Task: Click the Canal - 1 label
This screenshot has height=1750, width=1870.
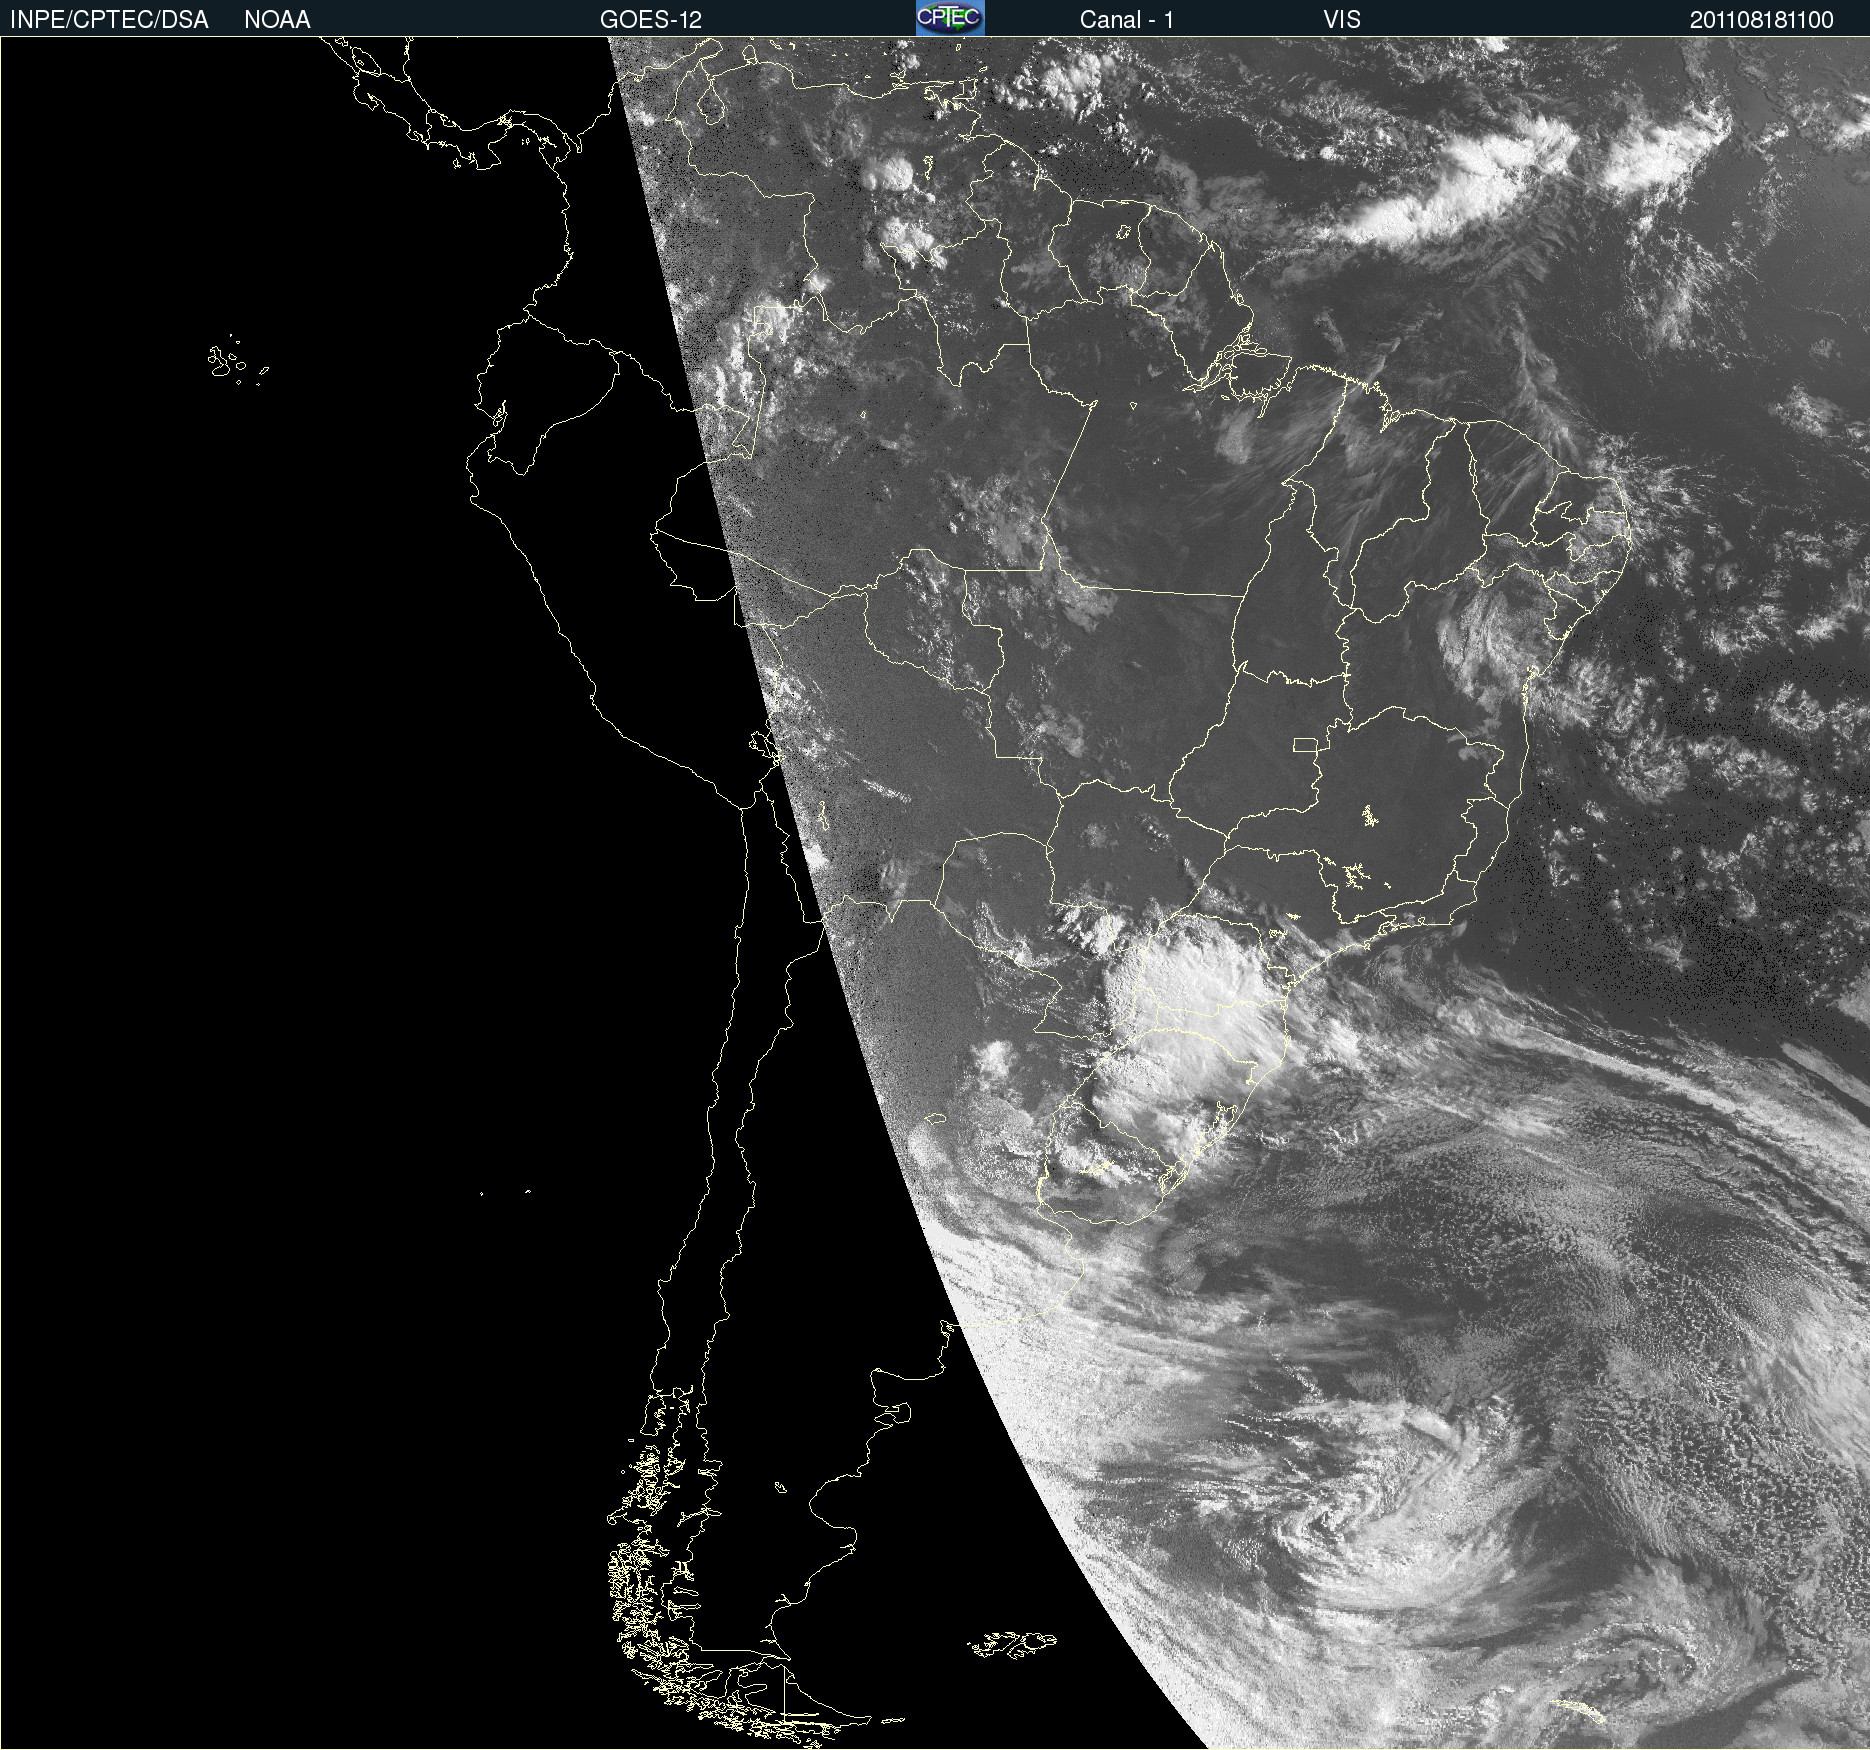Action: coord(1126,20)
